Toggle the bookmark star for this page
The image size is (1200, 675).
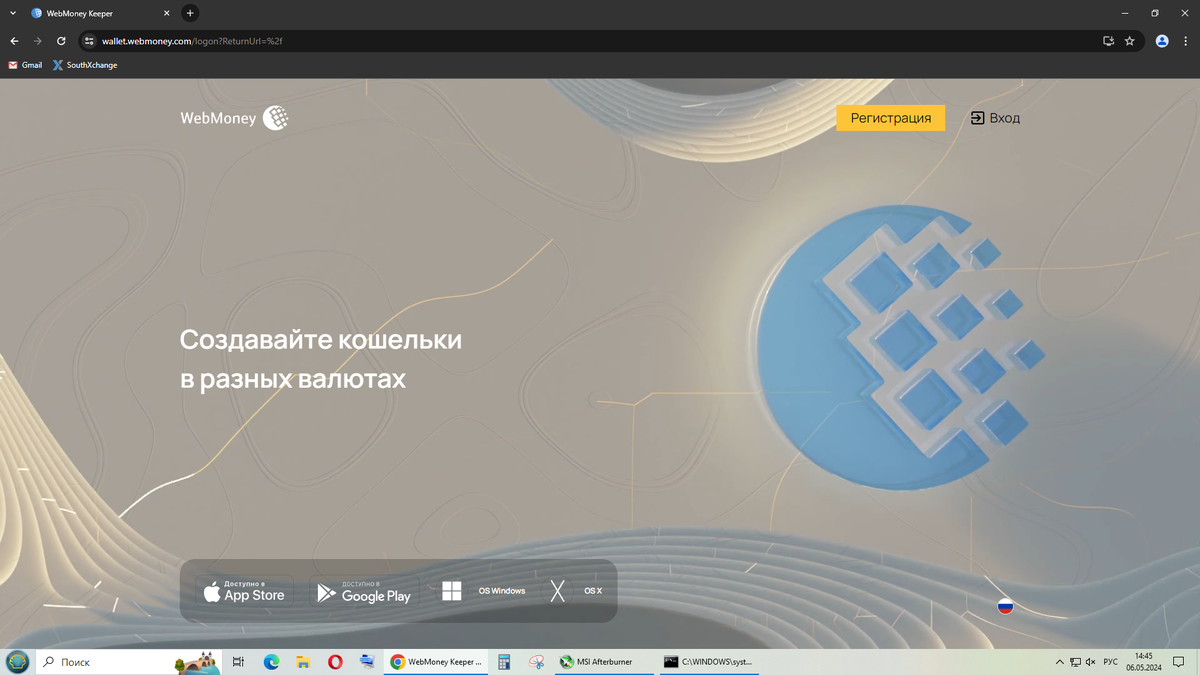(1130, 41)
